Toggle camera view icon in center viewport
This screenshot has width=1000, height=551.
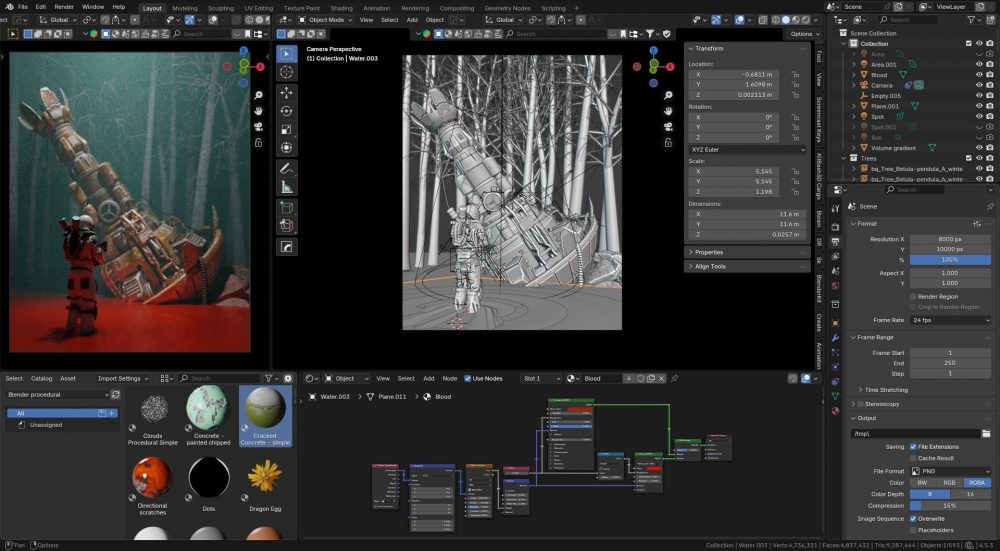click(x=668, y=126)
